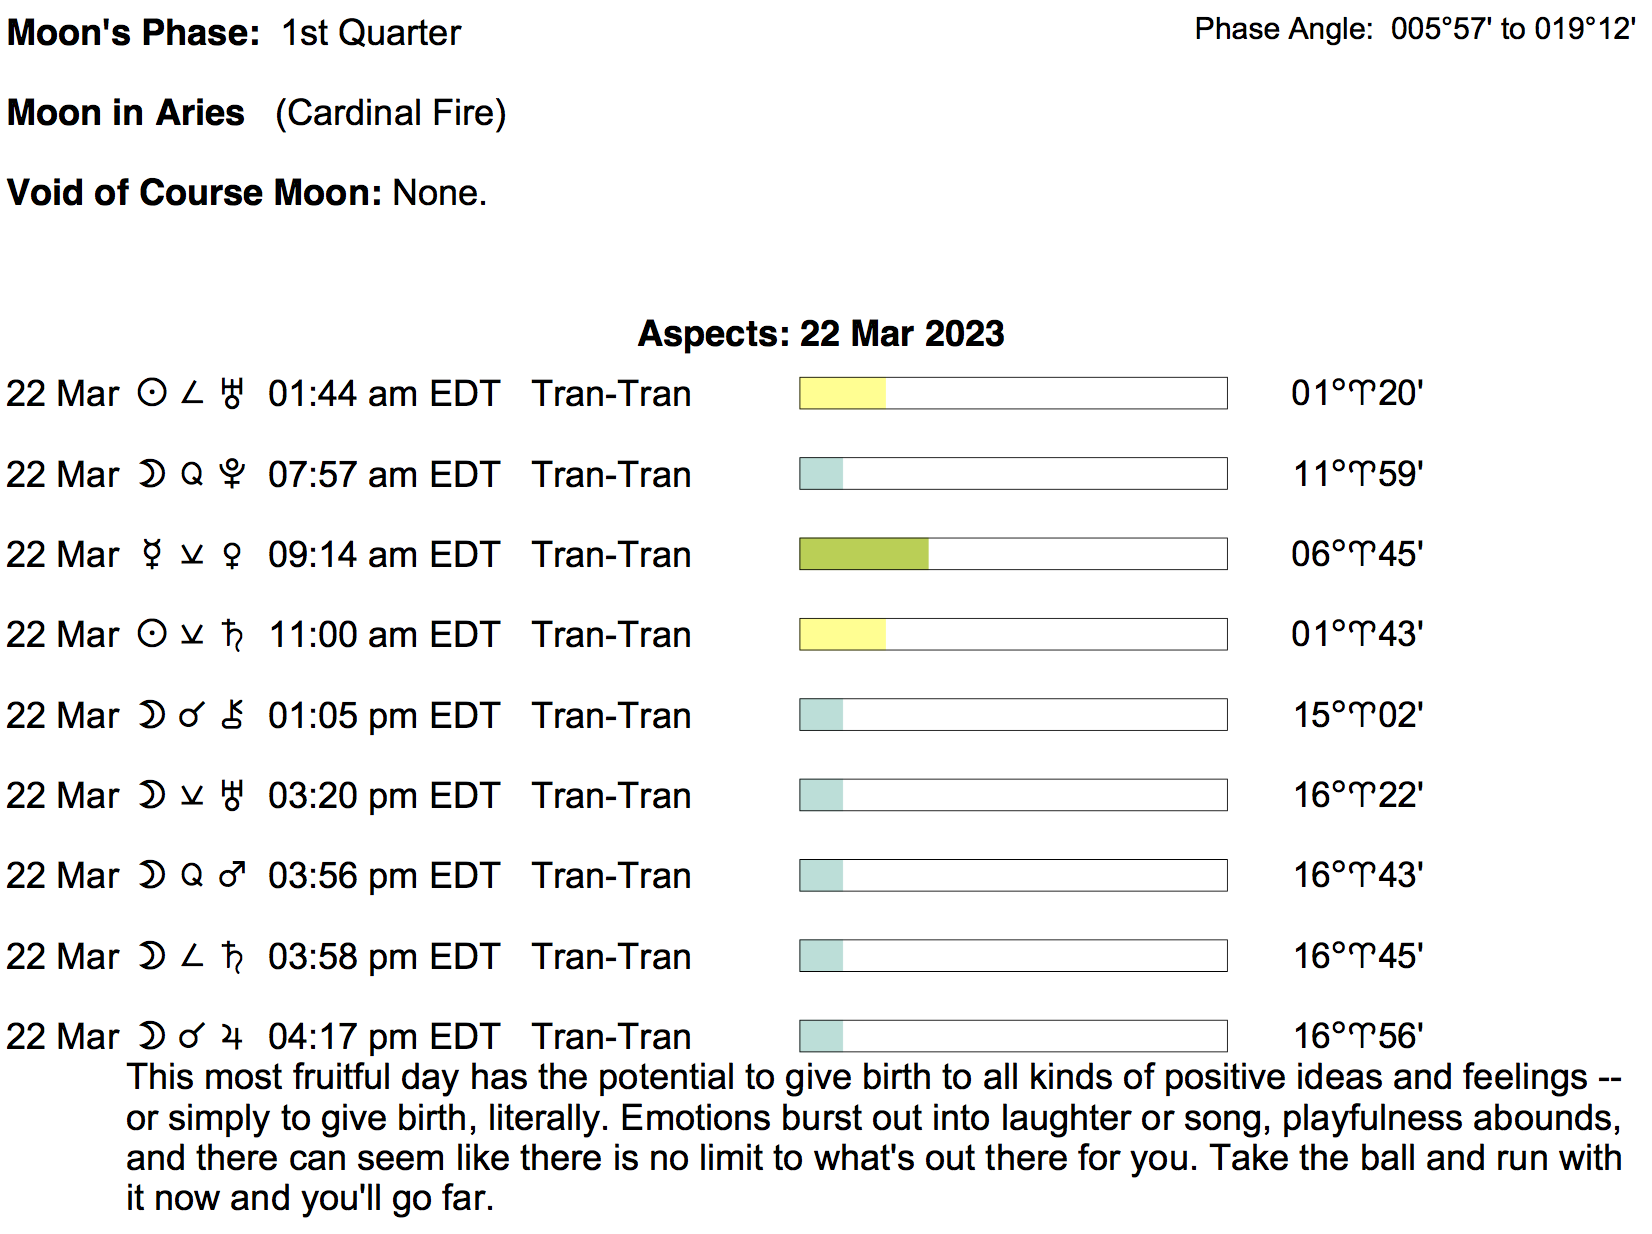Click the Mars glyph in 03:56 pm row
This screenshot has height=1234, width=1652.
click(x=232, y=876)
